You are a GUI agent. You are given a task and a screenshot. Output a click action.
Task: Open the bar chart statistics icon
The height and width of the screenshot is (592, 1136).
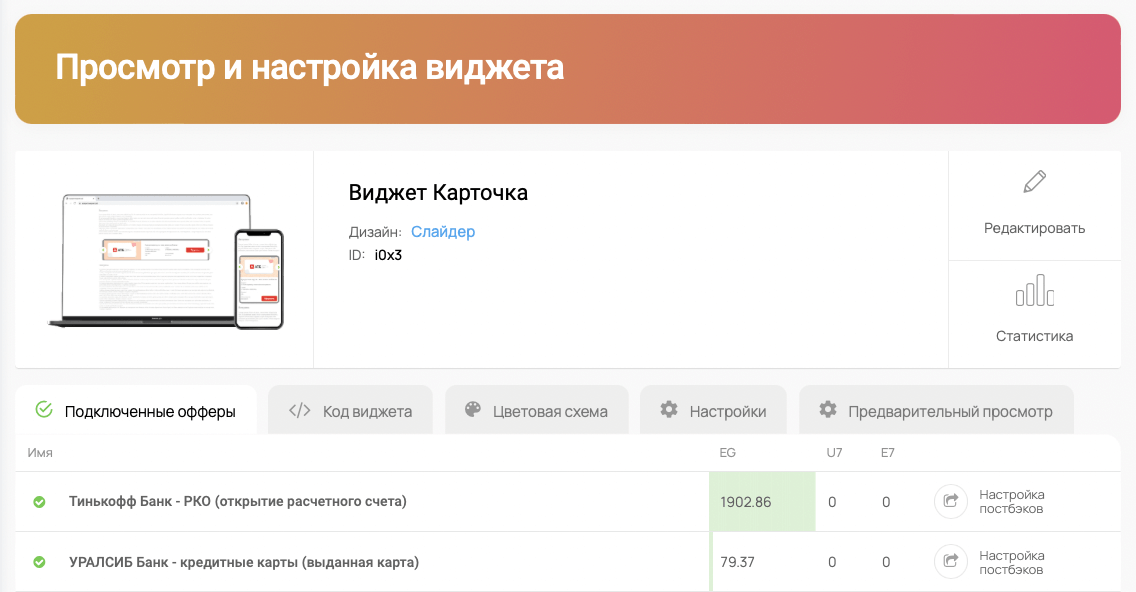1035,290
